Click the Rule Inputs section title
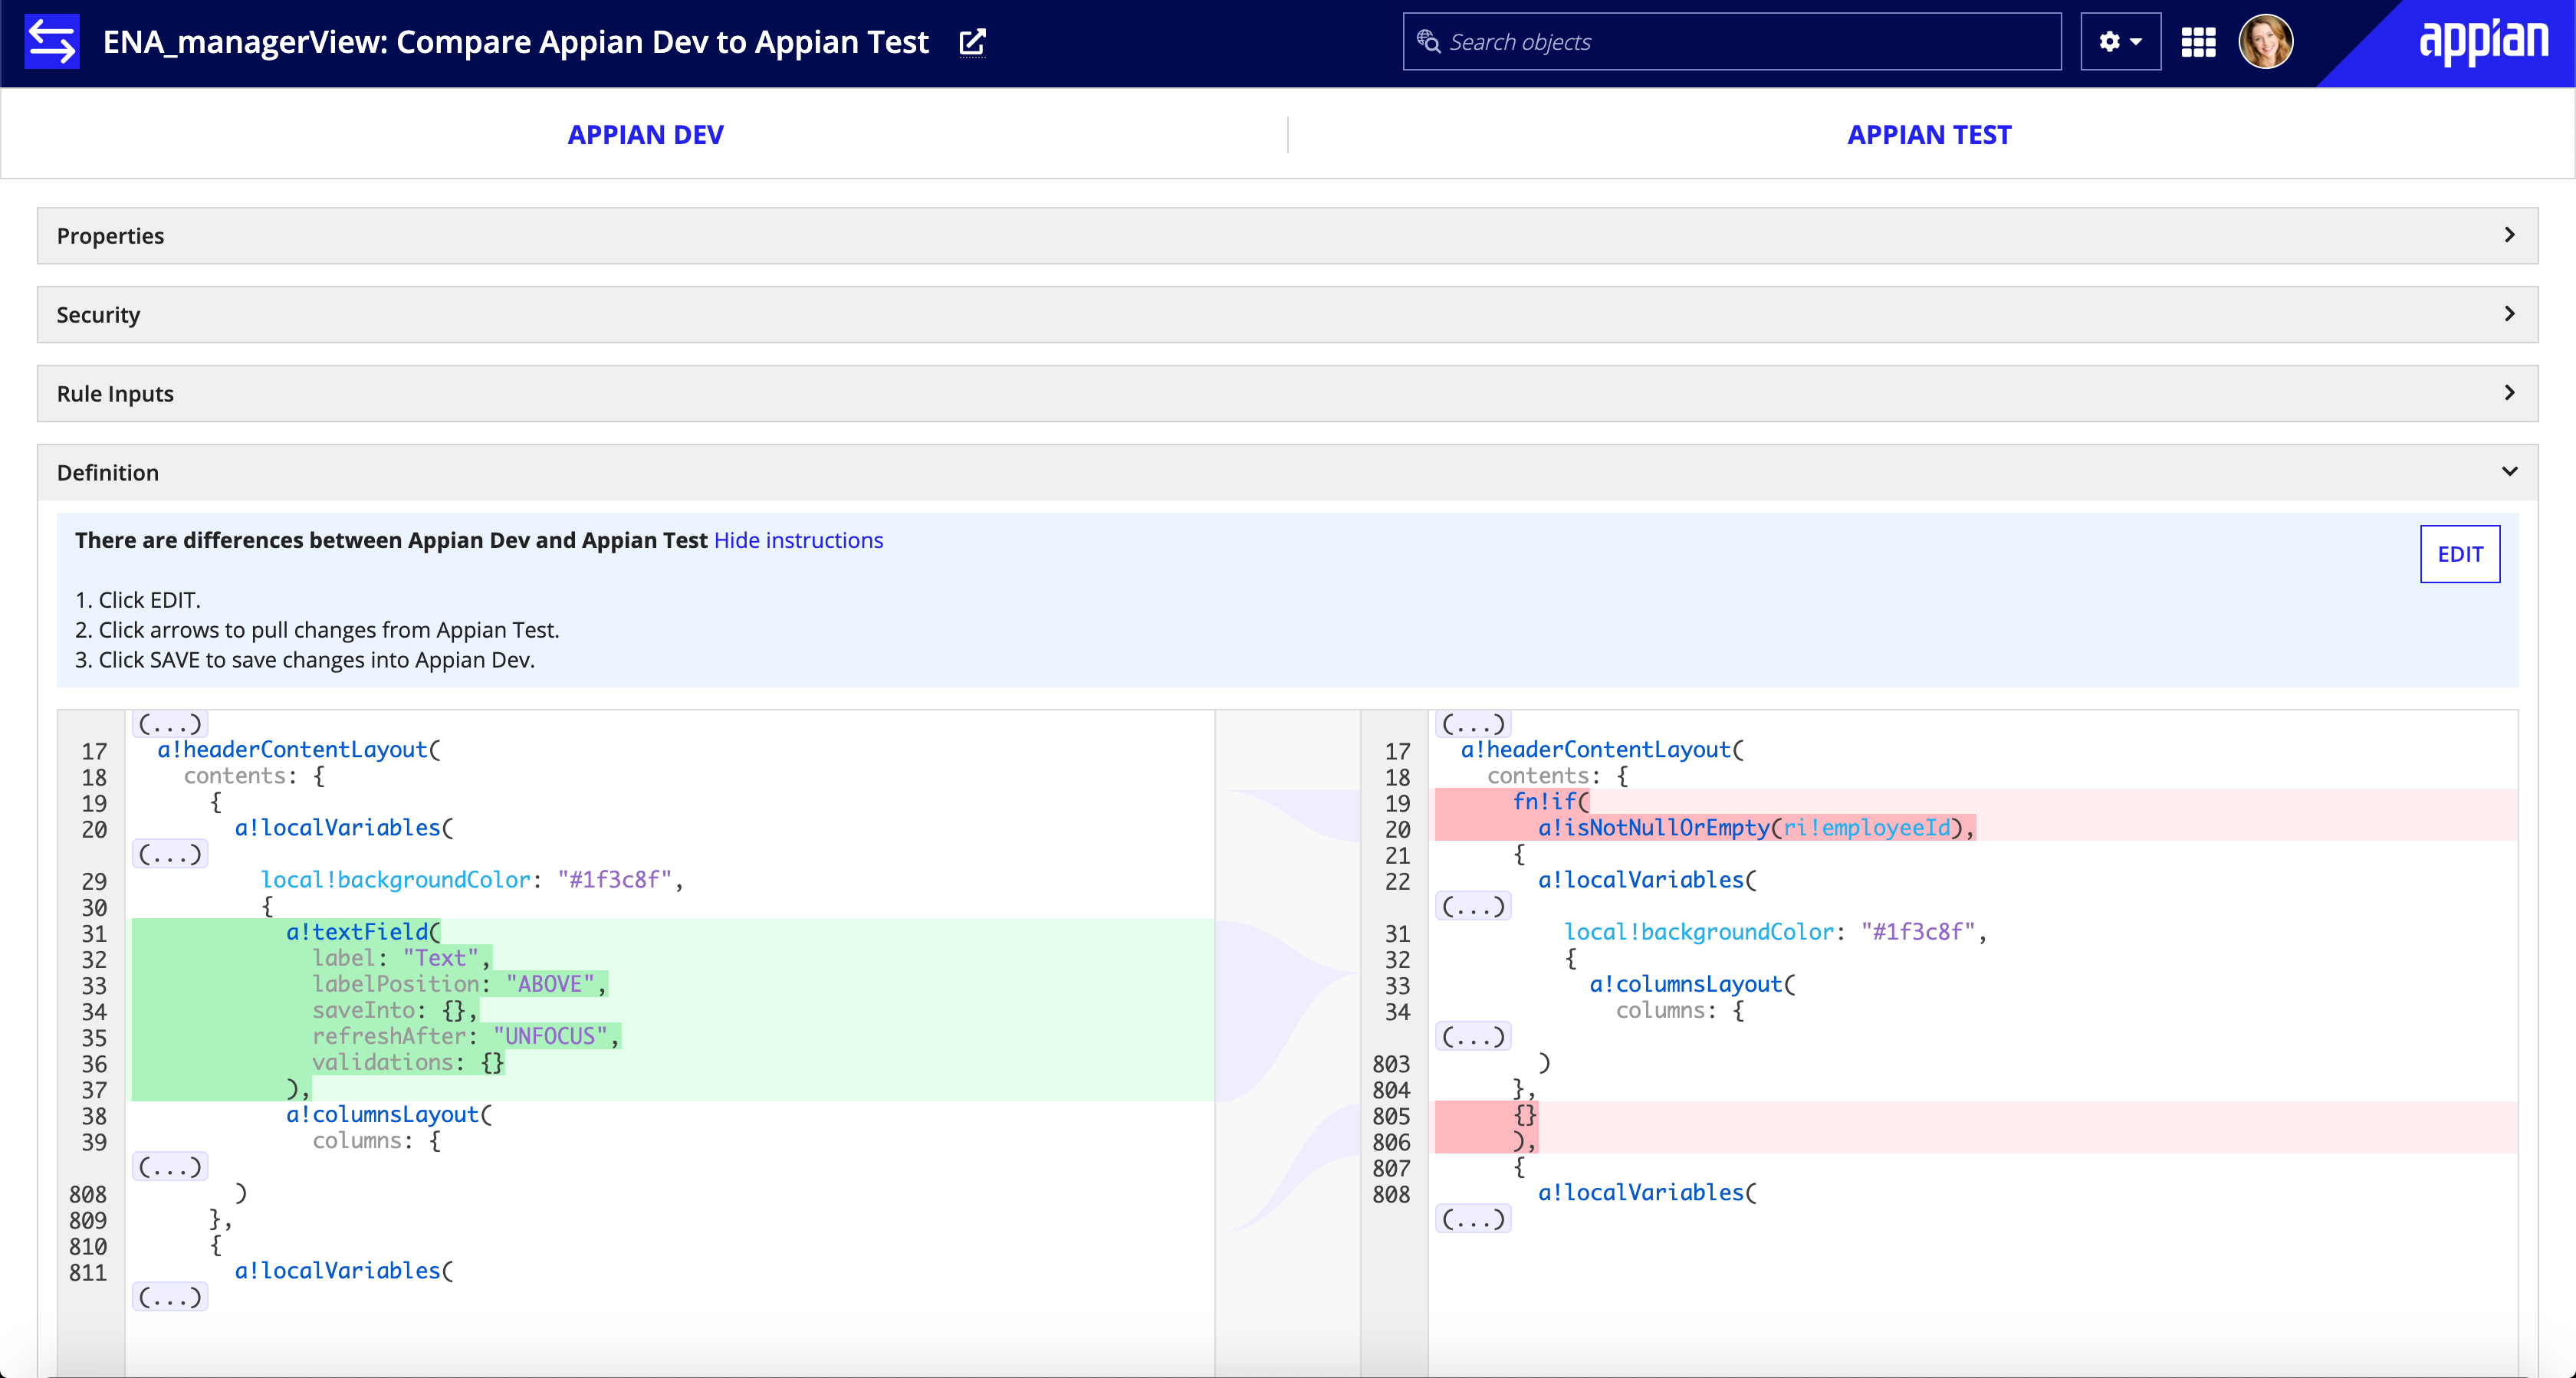This screenshot has height=1378, width=2576. [x=115, y=394]
